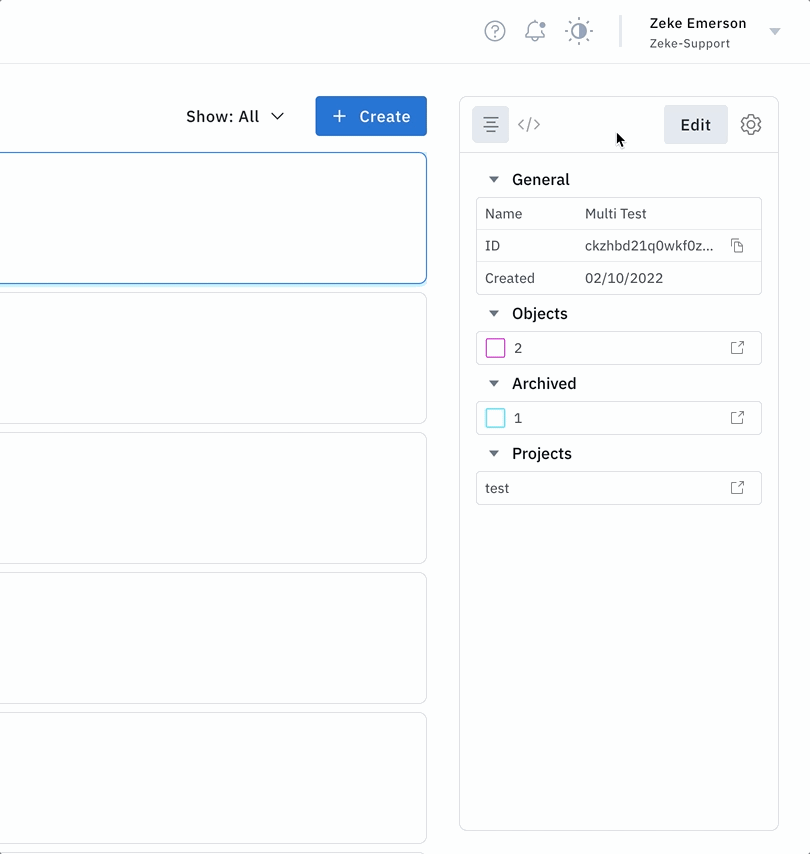Collapse the Projects section
Screen dimensions: 810x854
tap(494, 453)
